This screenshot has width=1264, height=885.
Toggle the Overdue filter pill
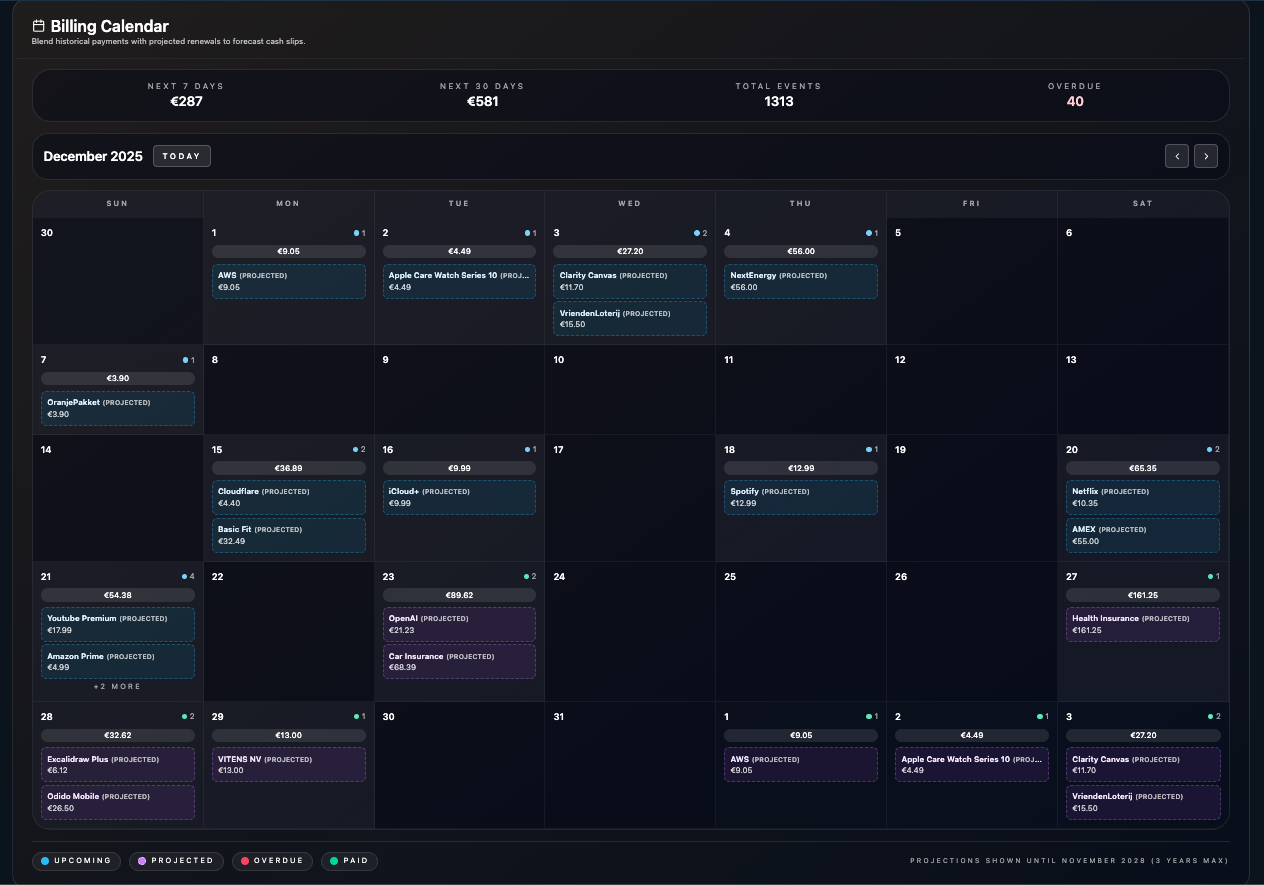tap(272, 861)
